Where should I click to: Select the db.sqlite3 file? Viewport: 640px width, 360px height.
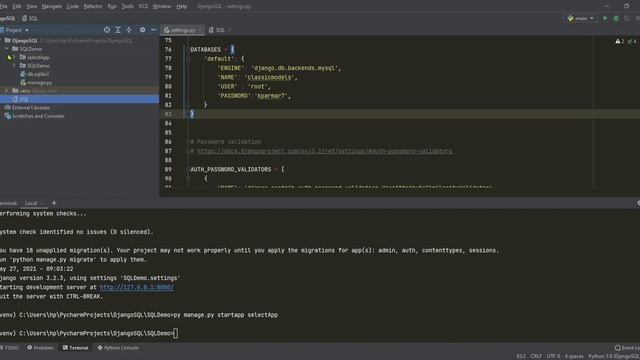point(35,74)
